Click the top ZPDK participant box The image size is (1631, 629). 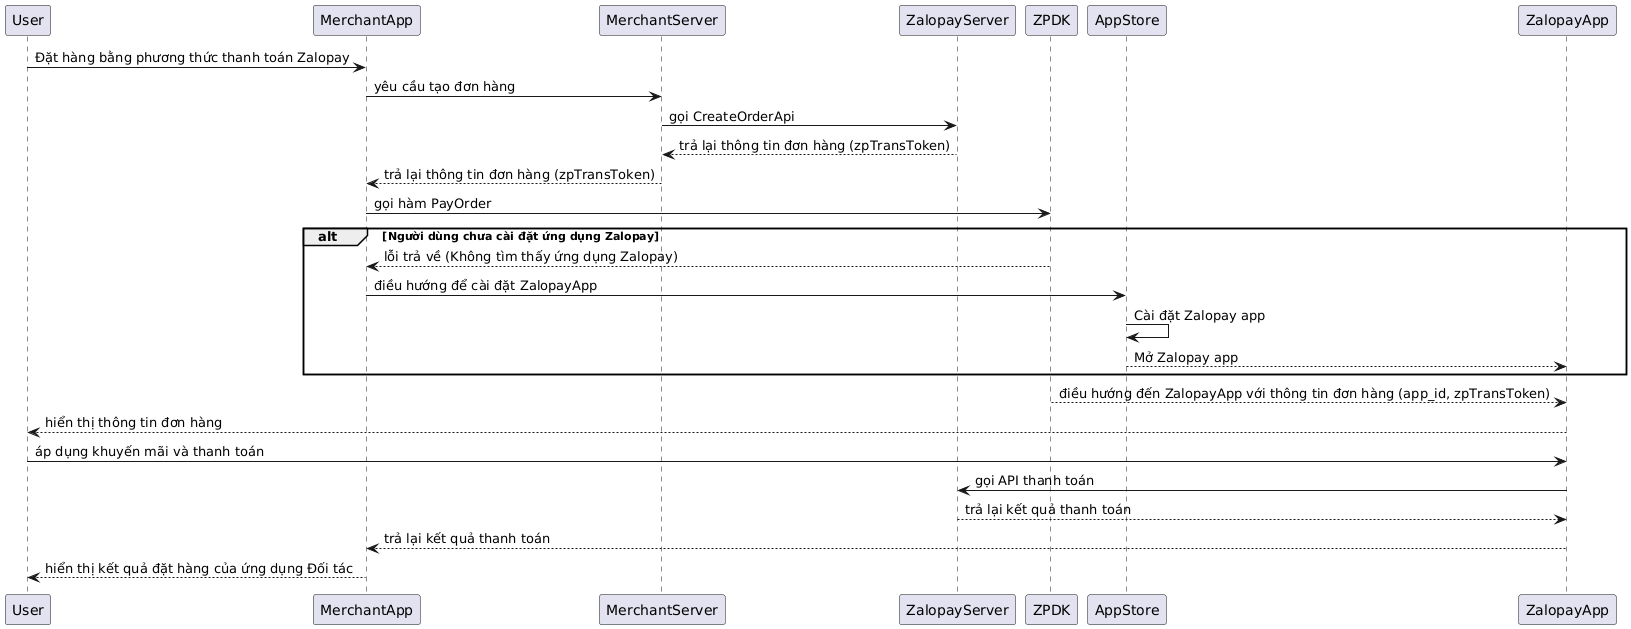[1050, 20]
